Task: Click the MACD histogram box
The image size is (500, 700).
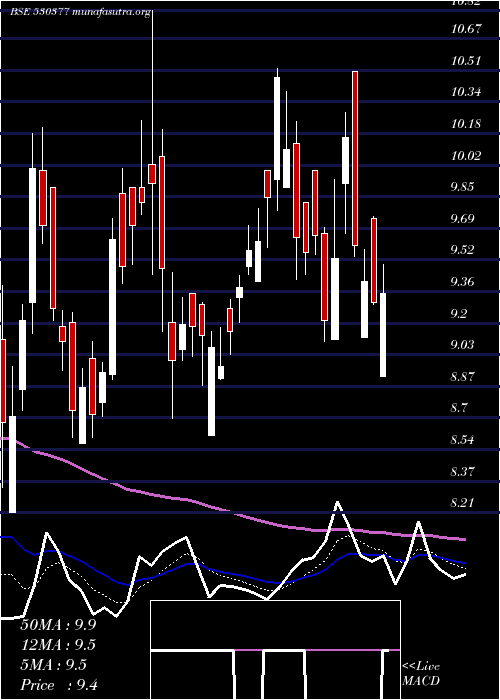Action: point(275,650)
